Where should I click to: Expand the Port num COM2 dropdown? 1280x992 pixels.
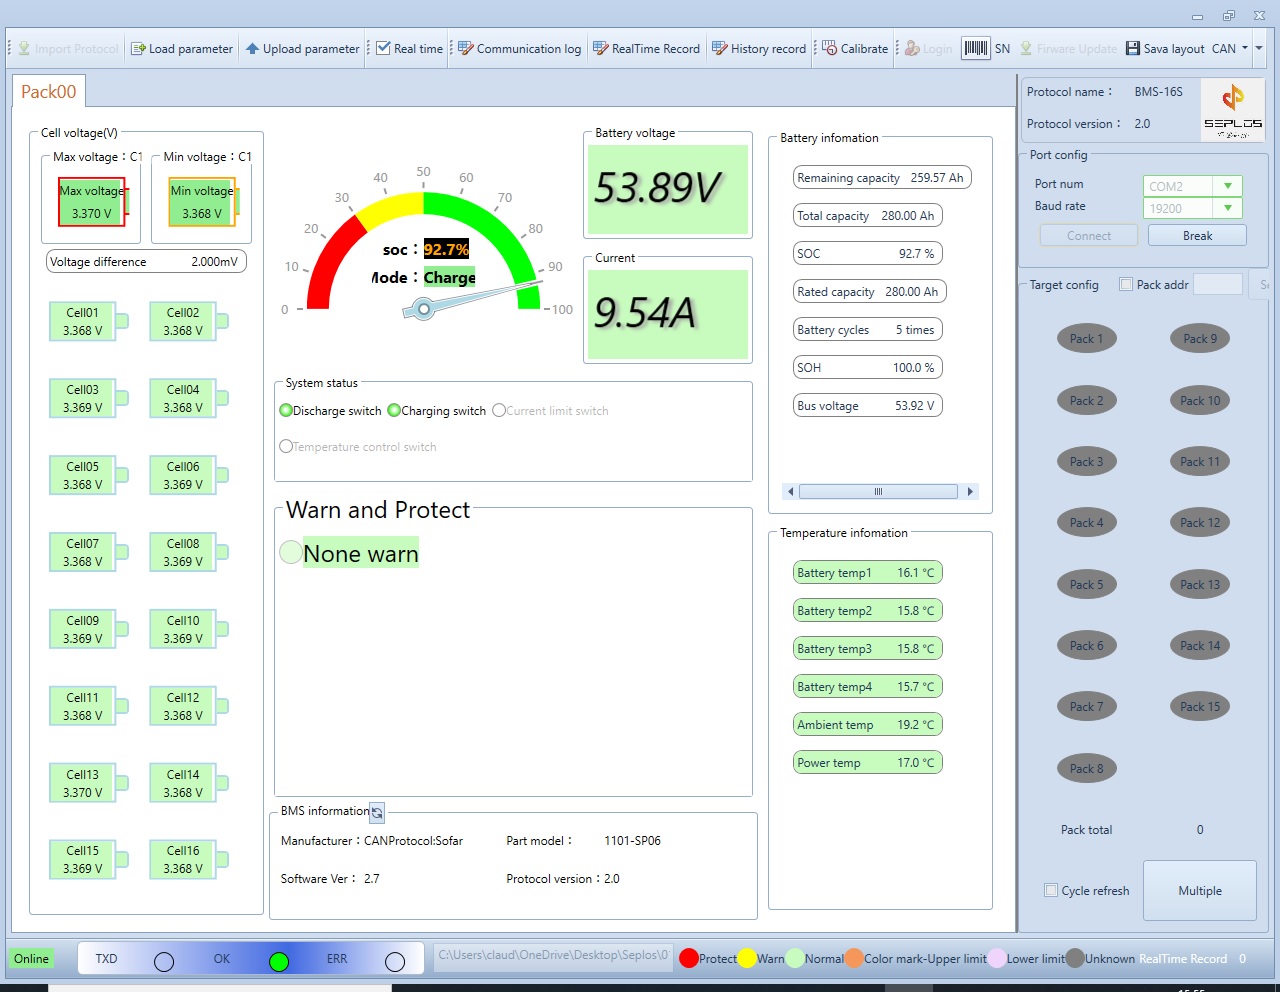click(1227, 186)
